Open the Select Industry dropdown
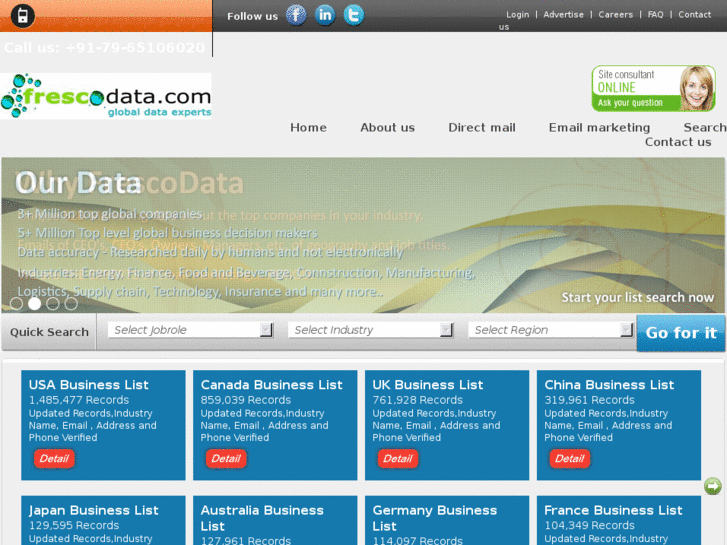727x545 pixels. coord(370,330)
